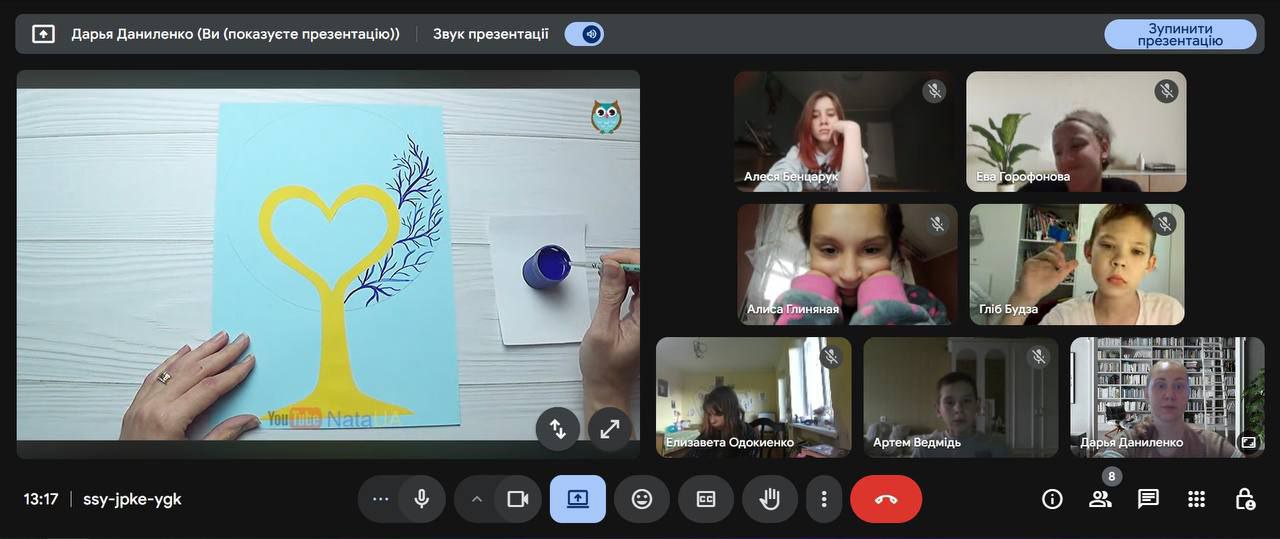Leave the call with red hang-up button
The height and width of the screenshot is (539, 1280).
click(886, 499)
